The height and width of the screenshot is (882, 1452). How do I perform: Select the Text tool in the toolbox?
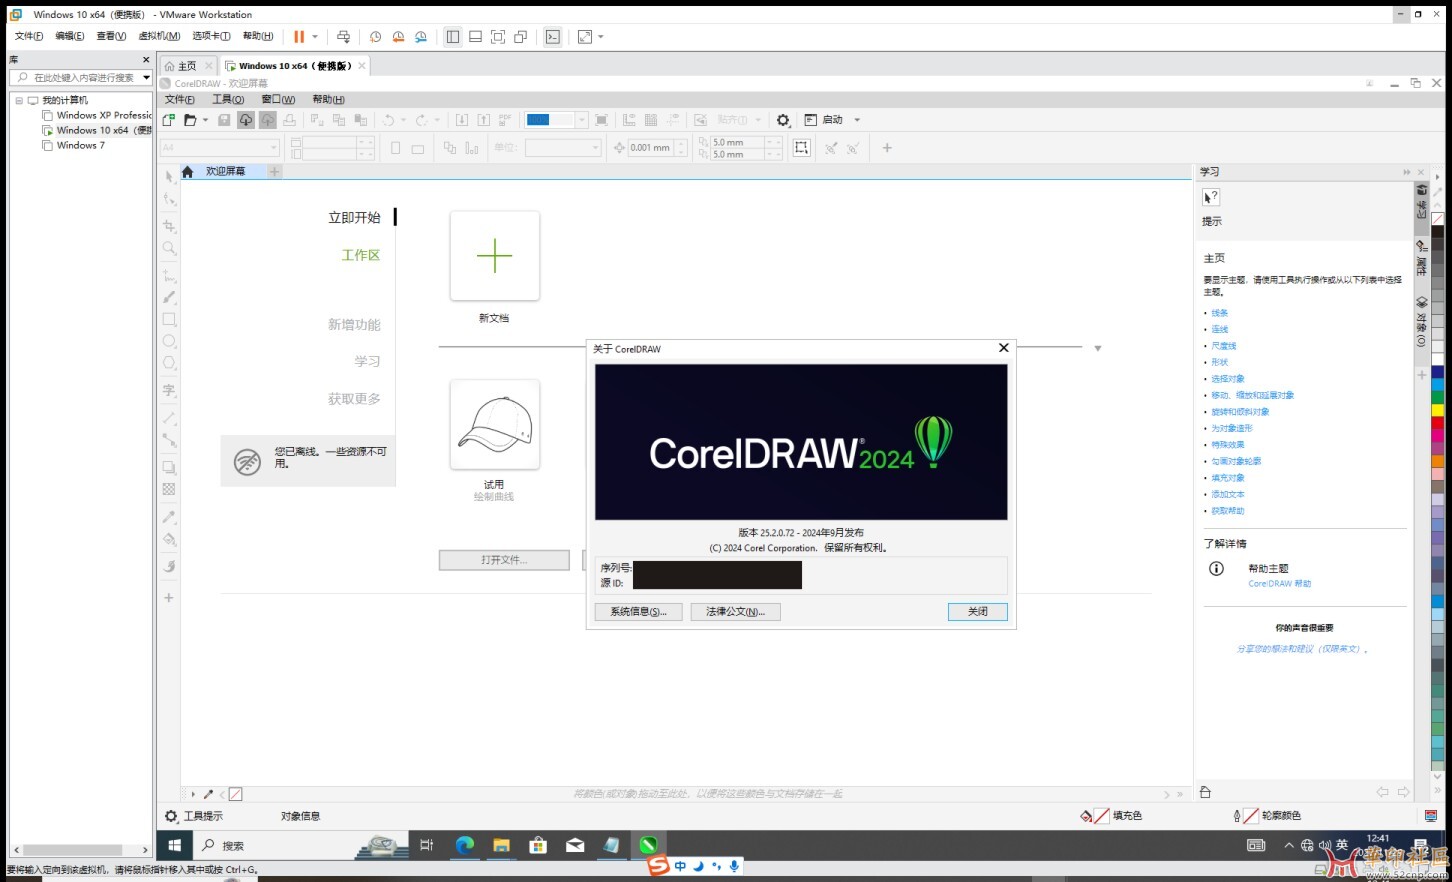(x=169, y=390)
